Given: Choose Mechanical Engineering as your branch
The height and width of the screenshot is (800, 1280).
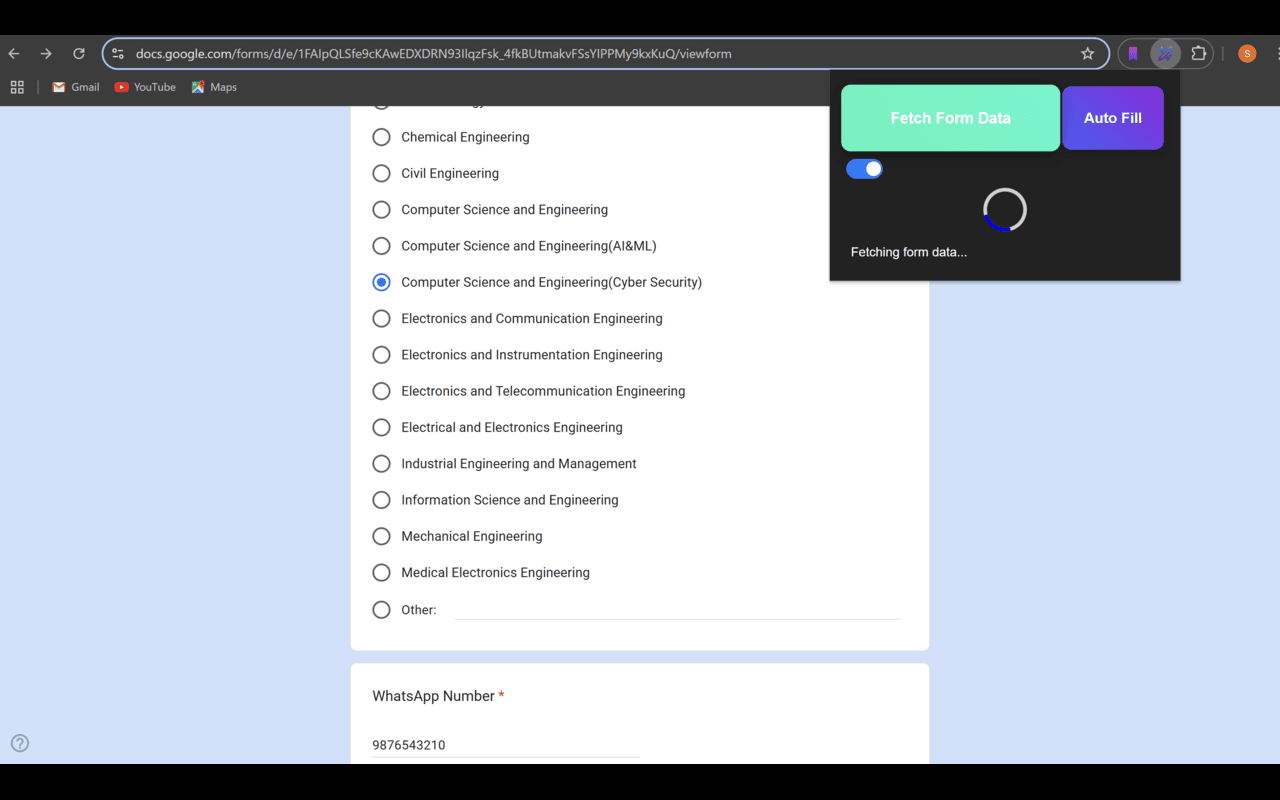Looking at the screenshot, I should [381, 536].
